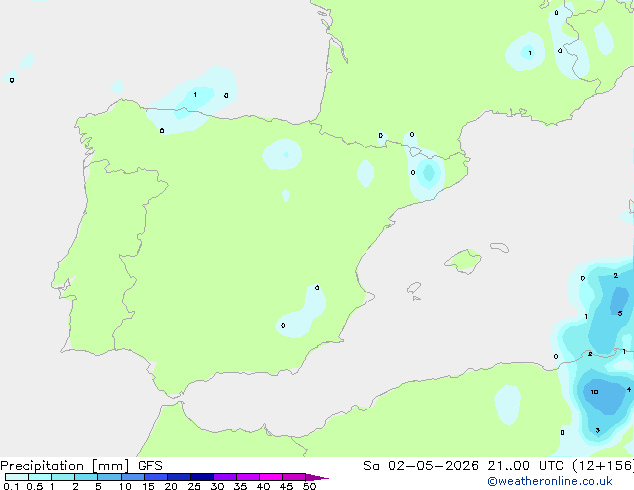Choose the 2–5 mm legend color swatch
This screenshot has width=634, height=490.
click(x=86, y=477)
